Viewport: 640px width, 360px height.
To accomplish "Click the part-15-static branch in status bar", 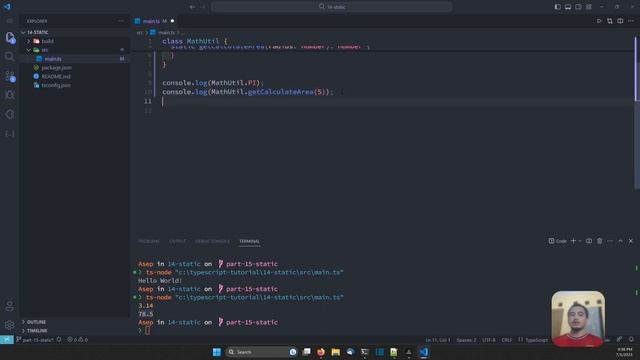I will tap(35, 340).
